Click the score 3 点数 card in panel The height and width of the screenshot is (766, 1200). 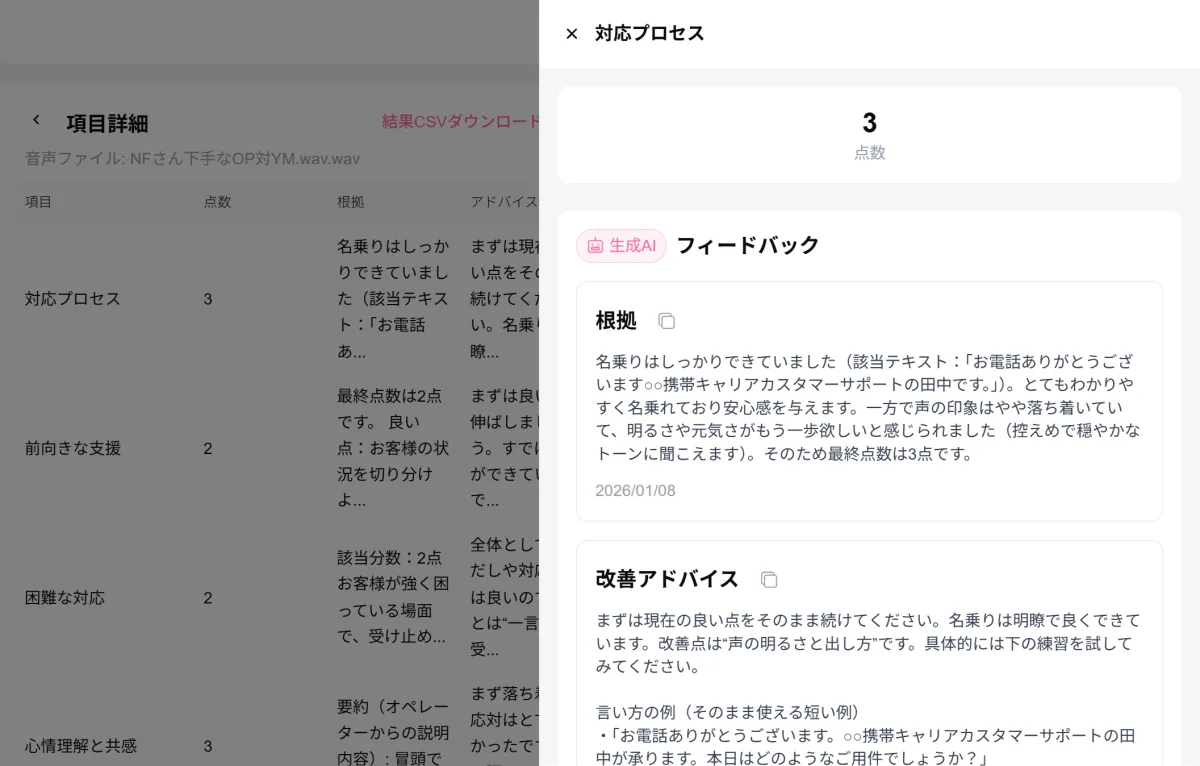869,135
